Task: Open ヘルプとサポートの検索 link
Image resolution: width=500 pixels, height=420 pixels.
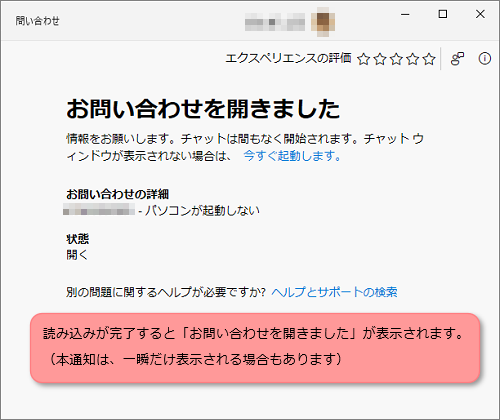Action: [334, 292]
